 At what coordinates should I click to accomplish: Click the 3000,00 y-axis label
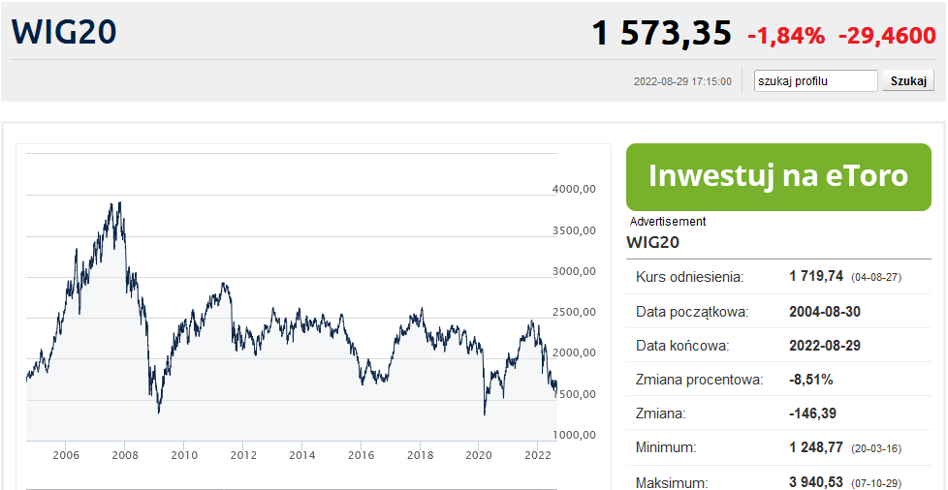(574, 271)
